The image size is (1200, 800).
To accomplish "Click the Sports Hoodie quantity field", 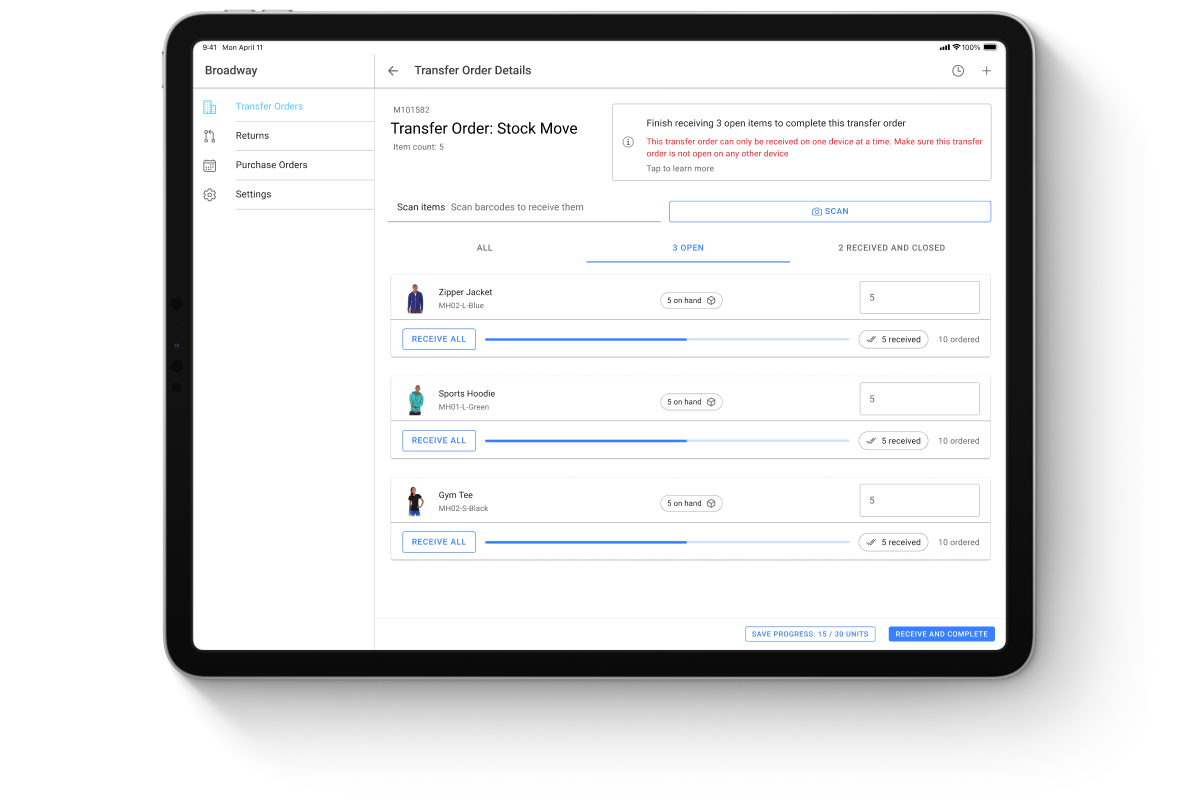I will pos(920,399).
